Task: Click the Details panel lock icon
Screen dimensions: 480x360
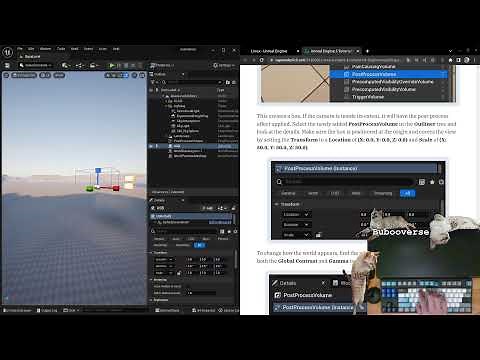Action: pyautogui.click(x=234, y=208)
